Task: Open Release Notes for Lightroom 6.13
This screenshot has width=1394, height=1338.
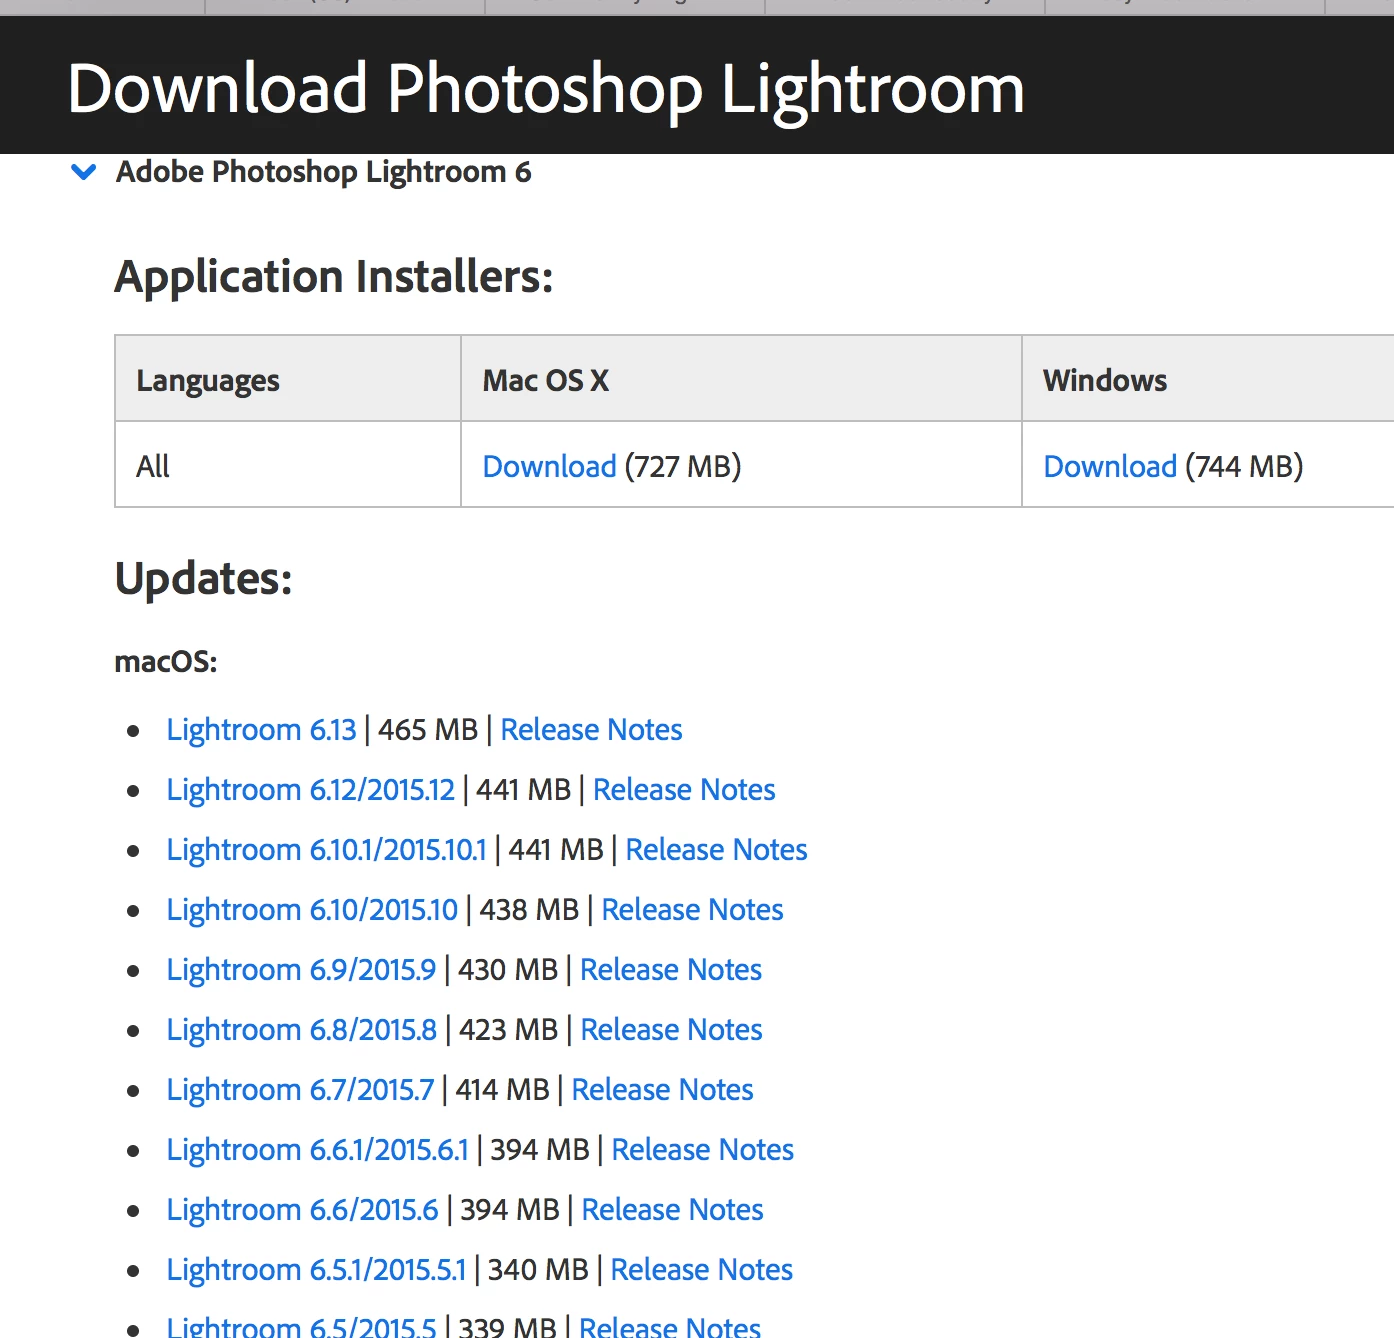Action: (591, 730)
